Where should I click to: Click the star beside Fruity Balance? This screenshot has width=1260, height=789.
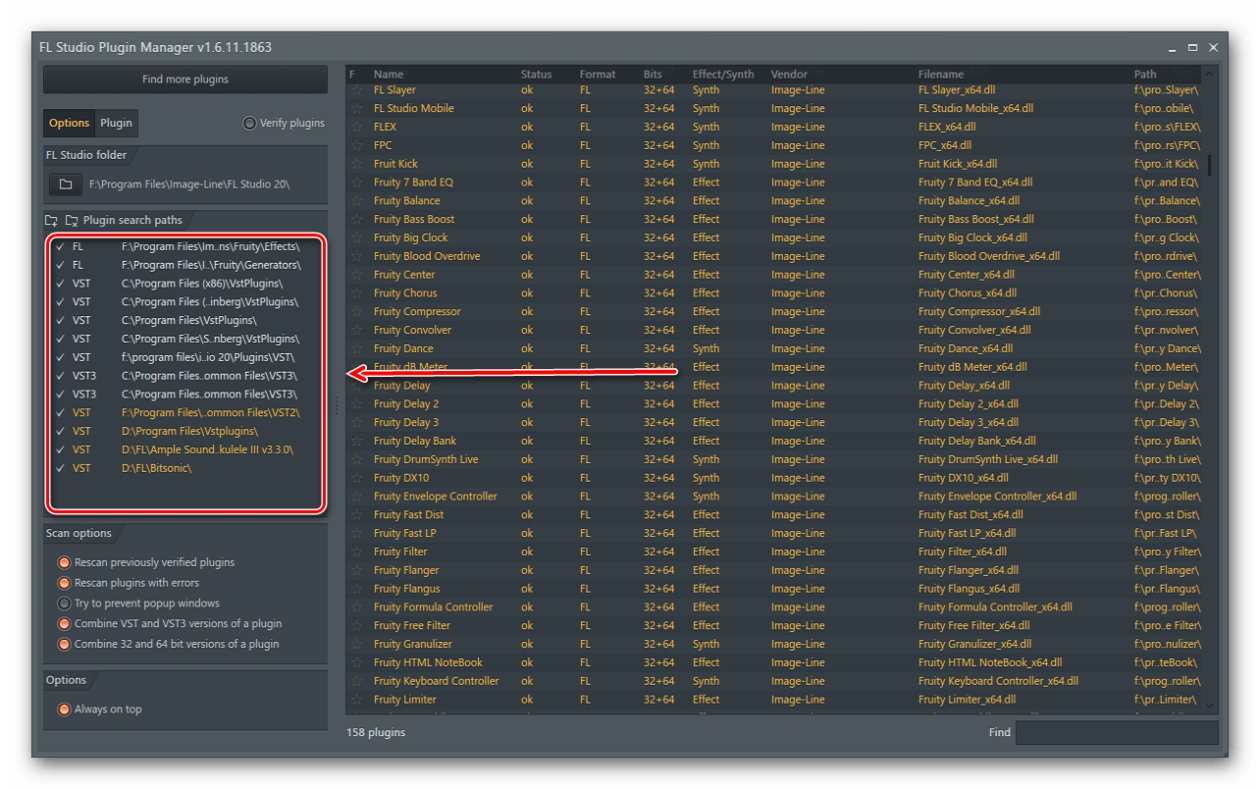pyautogui.click(x=356, y=201)
